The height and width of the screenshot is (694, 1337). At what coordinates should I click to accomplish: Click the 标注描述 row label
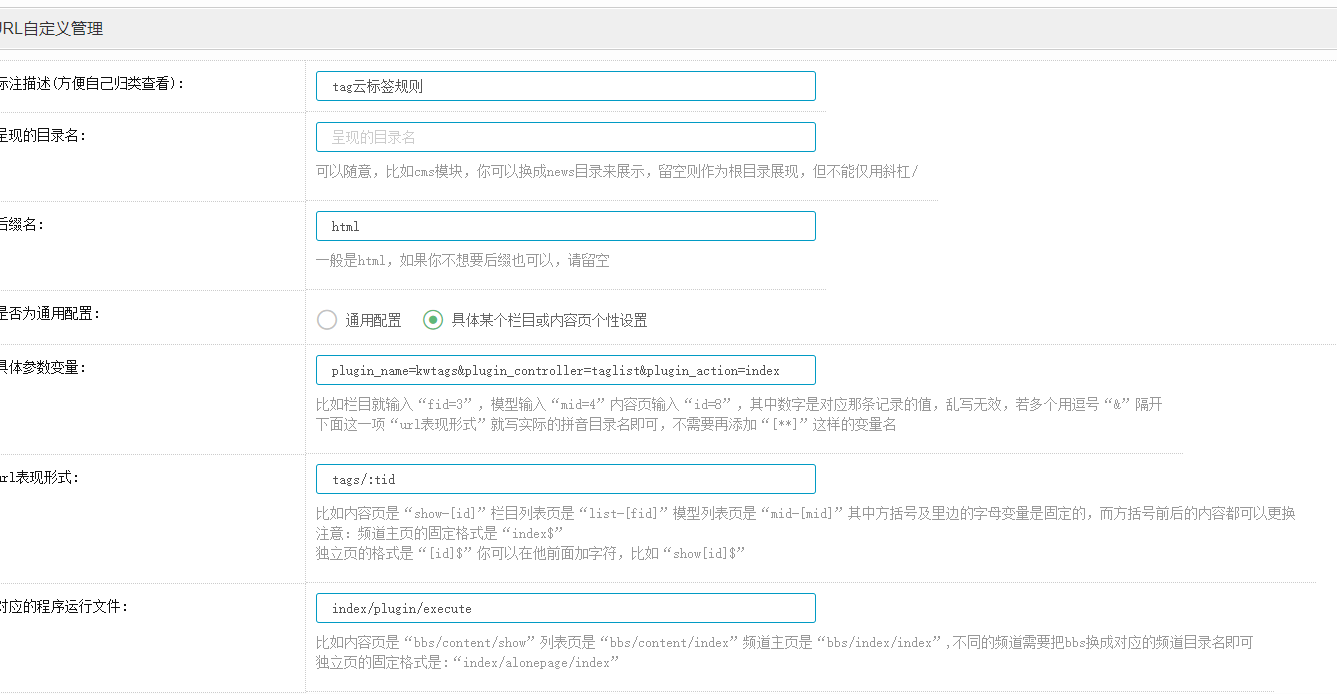[91, 84]
